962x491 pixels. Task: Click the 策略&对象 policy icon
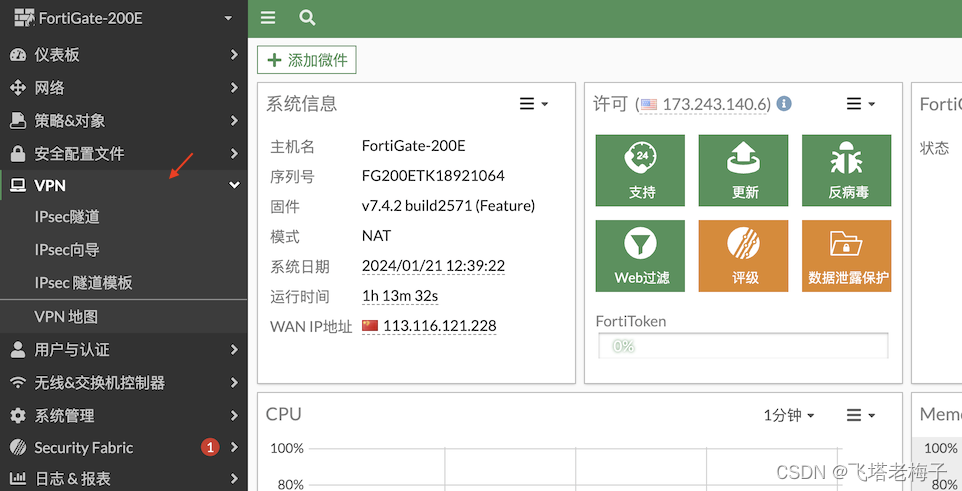18,120
